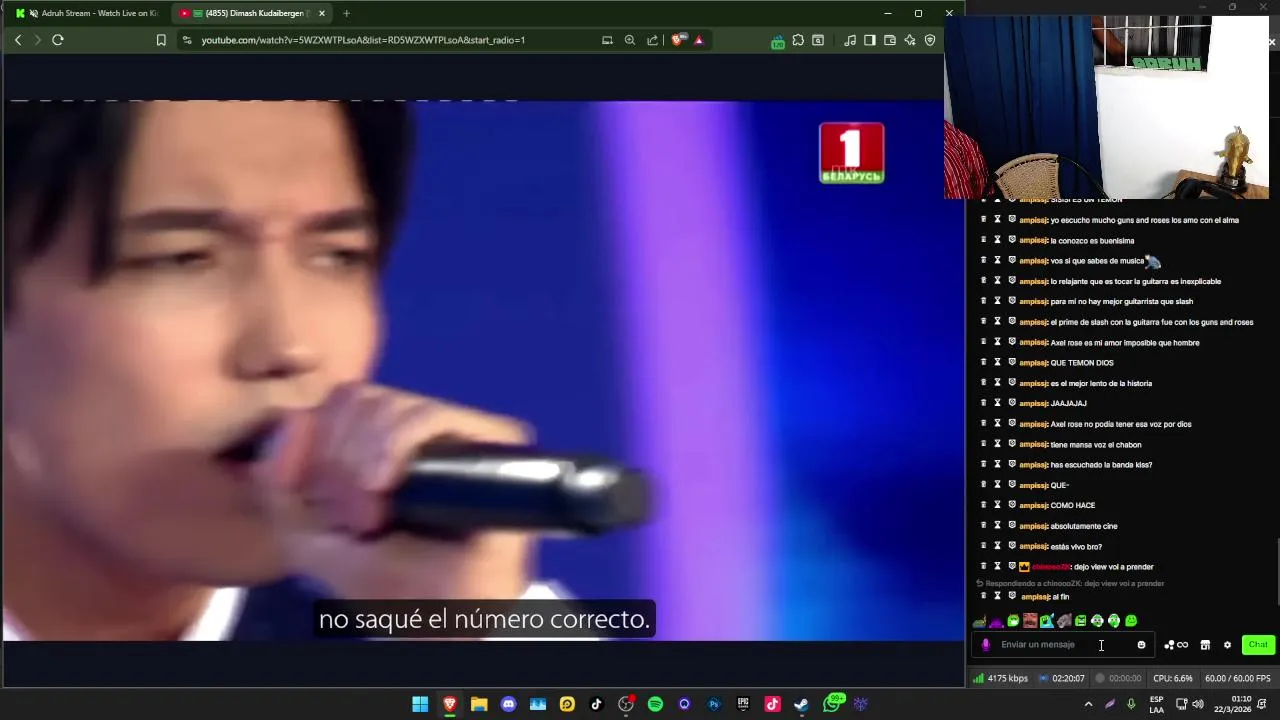Open Photoshop from the taskbar
The height and width of the screenshot is (720, 1280).
pyautogui.click(x=714, y=704)
